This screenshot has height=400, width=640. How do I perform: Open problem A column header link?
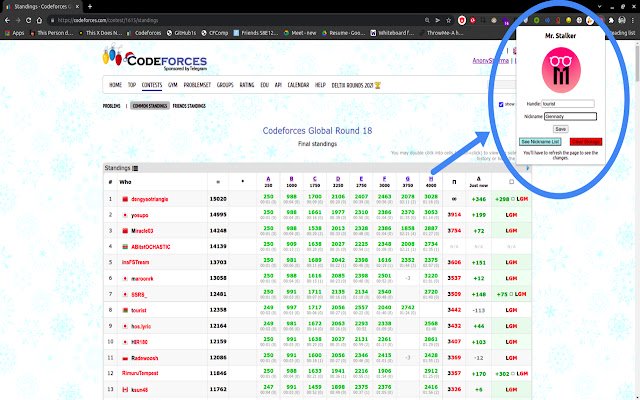coord(268,179)
